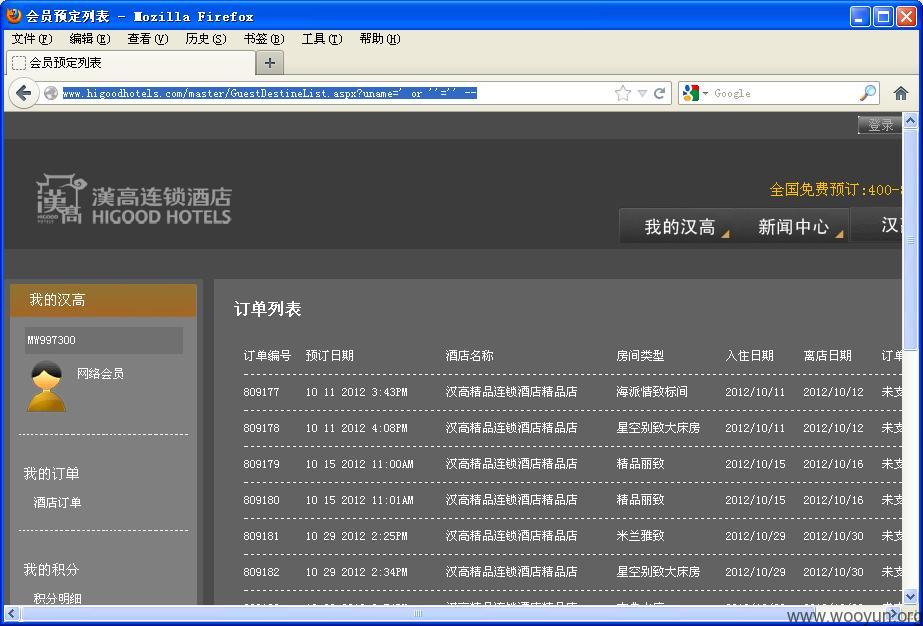This screenshot has height=626, width=923.
Task: Click the Higood Hotels logo
Action: 134,198
